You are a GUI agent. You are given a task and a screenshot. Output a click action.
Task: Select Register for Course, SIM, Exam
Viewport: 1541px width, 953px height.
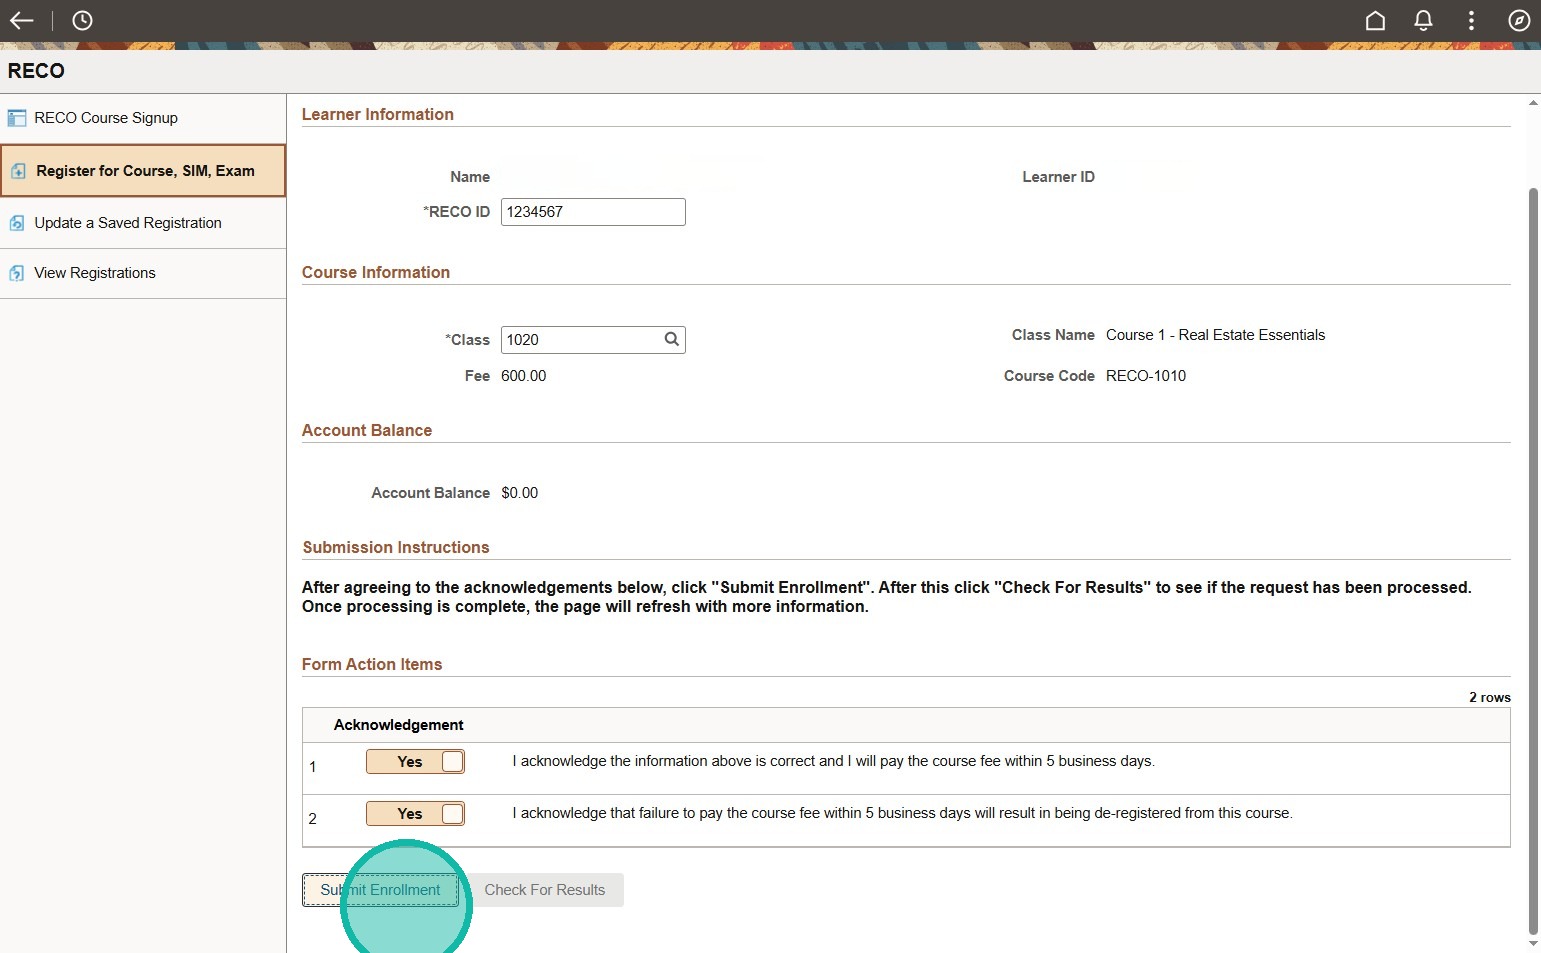click(143, 171)
